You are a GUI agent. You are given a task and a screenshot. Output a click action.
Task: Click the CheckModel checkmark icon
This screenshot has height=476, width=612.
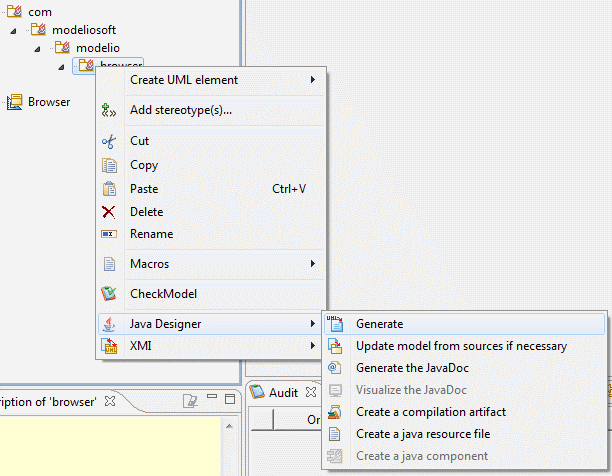(x=109, y=293)
